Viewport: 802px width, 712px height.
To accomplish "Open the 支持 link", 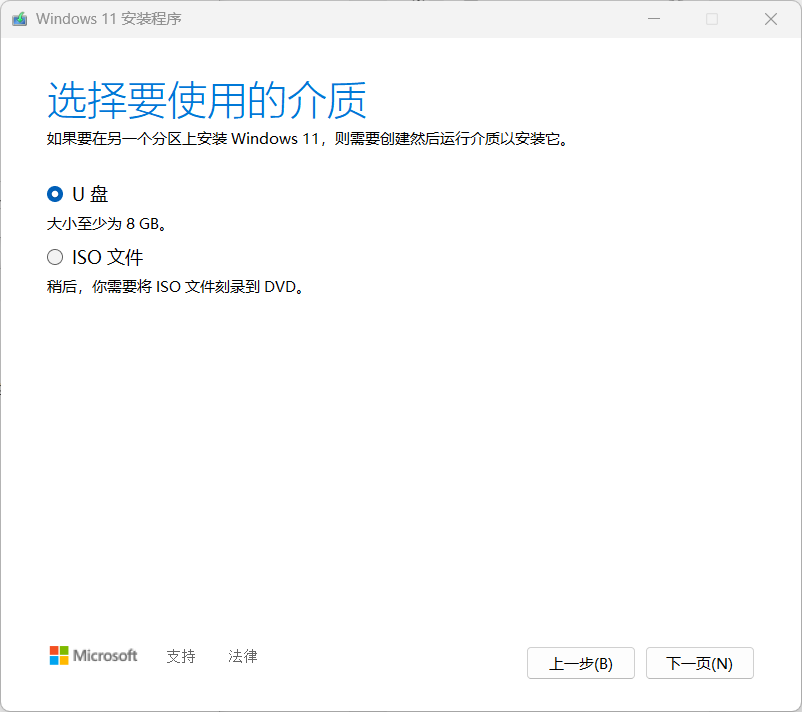I will pyautogui.click(x=181, y=656).
